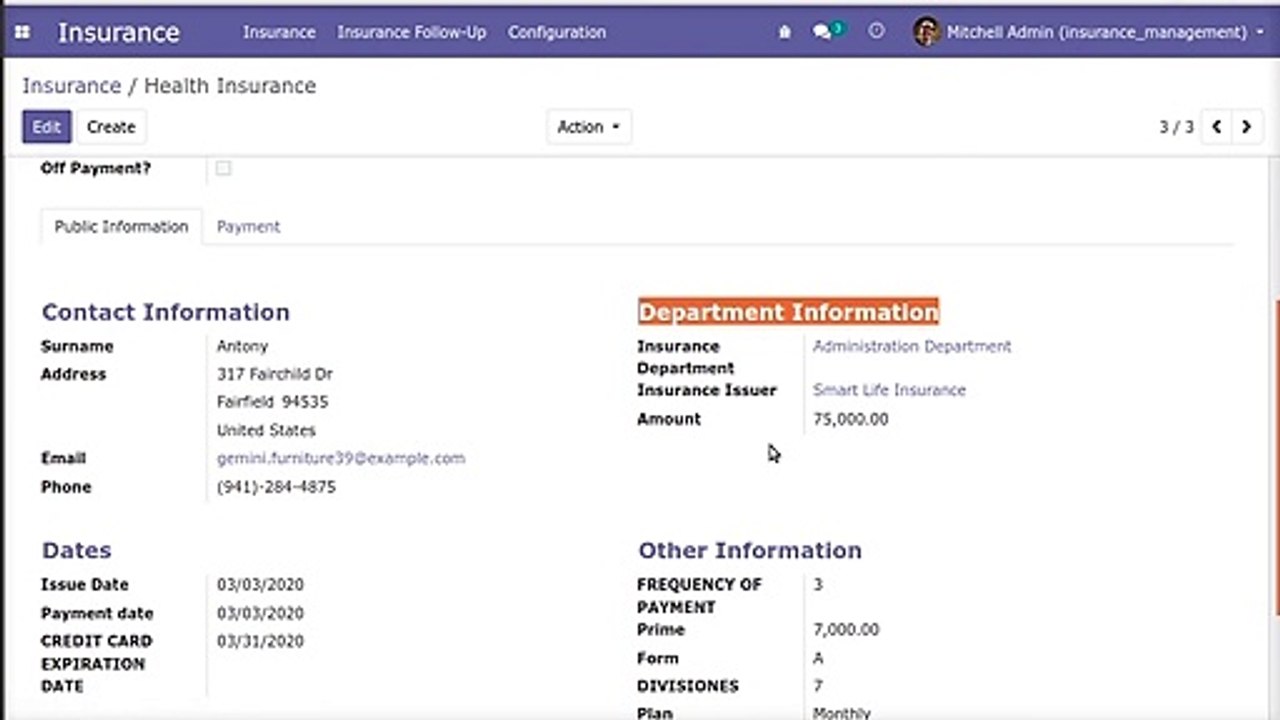Navigate to Insurance breadcrumb link
Screen dimensions: 1280x720
point(71,86)
